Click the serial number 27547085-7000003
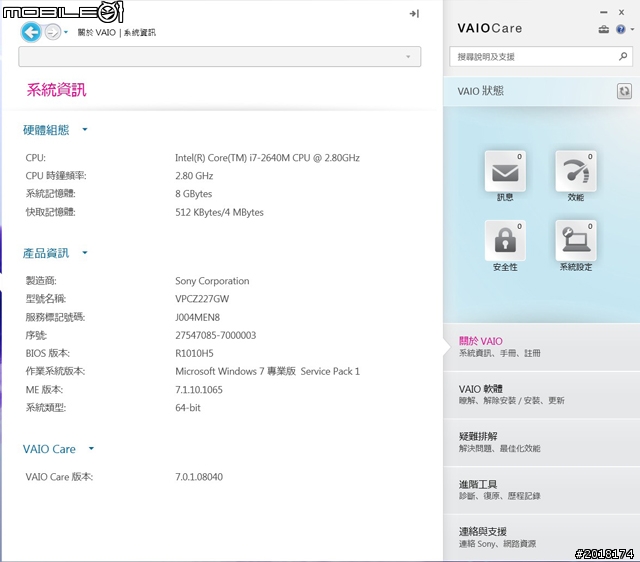Screen dimensions: 640x562 pos(216,335)
